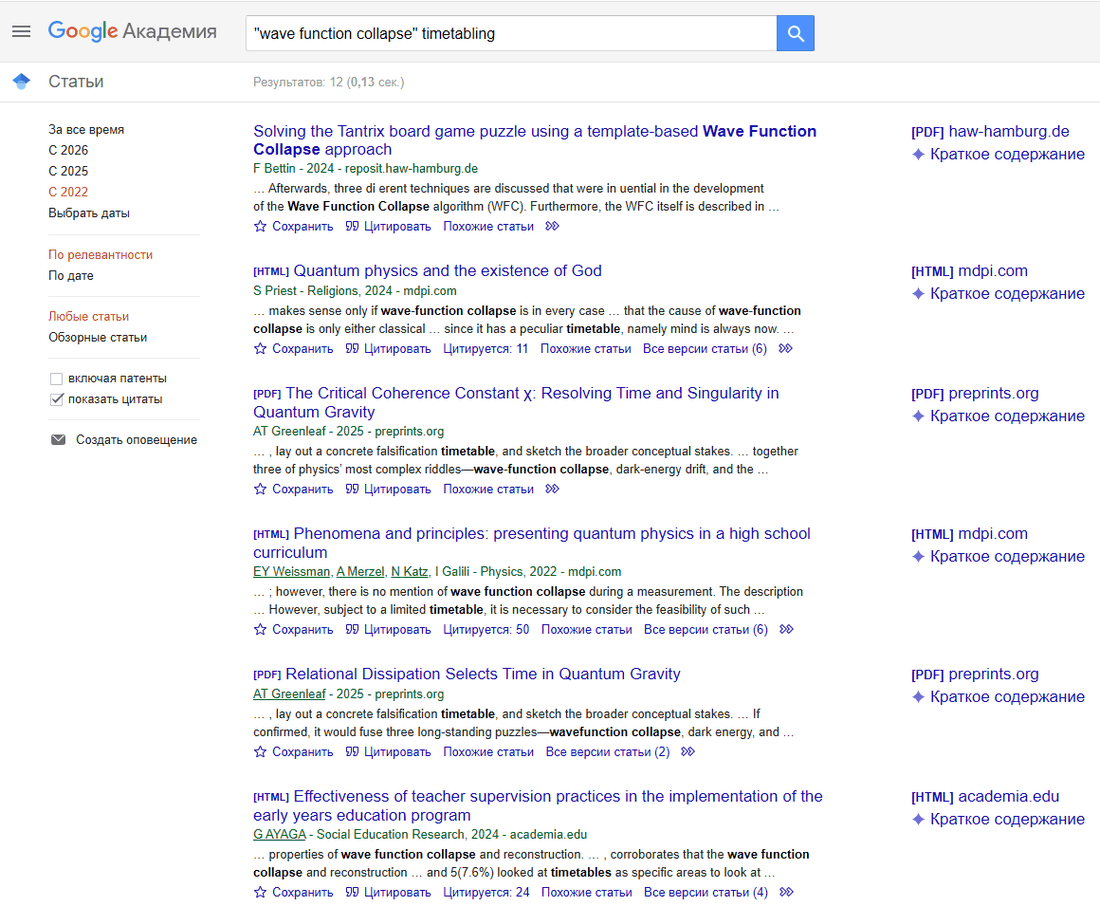Save the Phenomena and principles article with star
This screenshot has height=906, width=1100.
[x=293, y=629]
